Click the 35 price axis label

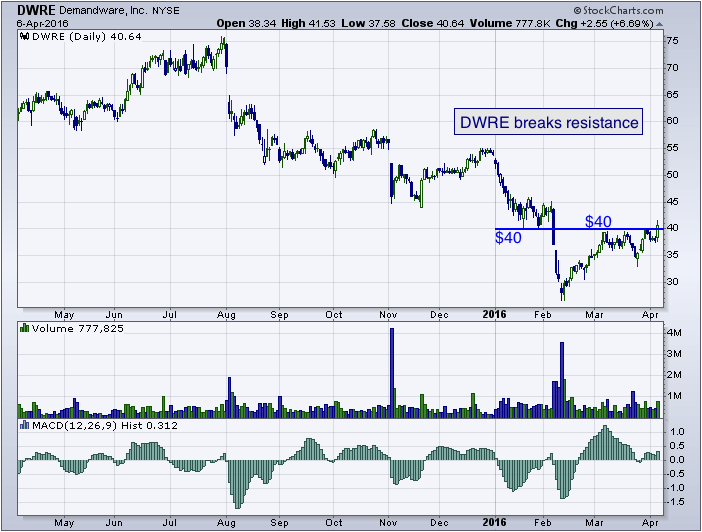click(672, 255)
